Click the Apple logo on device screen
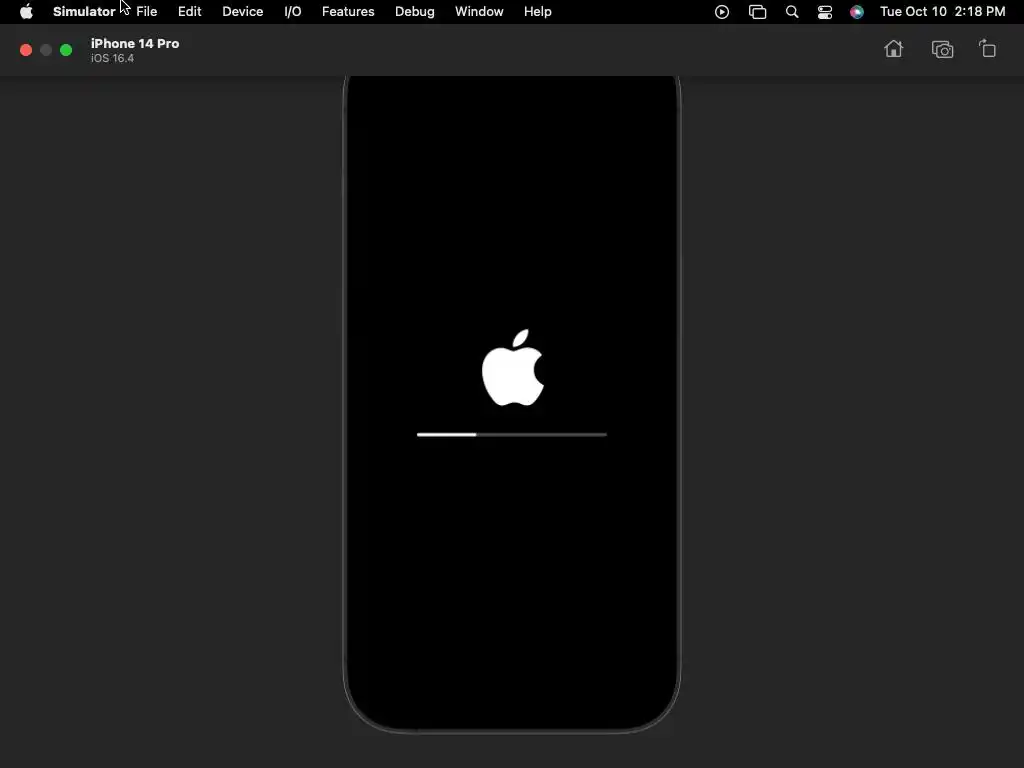 tap(513, 367)
